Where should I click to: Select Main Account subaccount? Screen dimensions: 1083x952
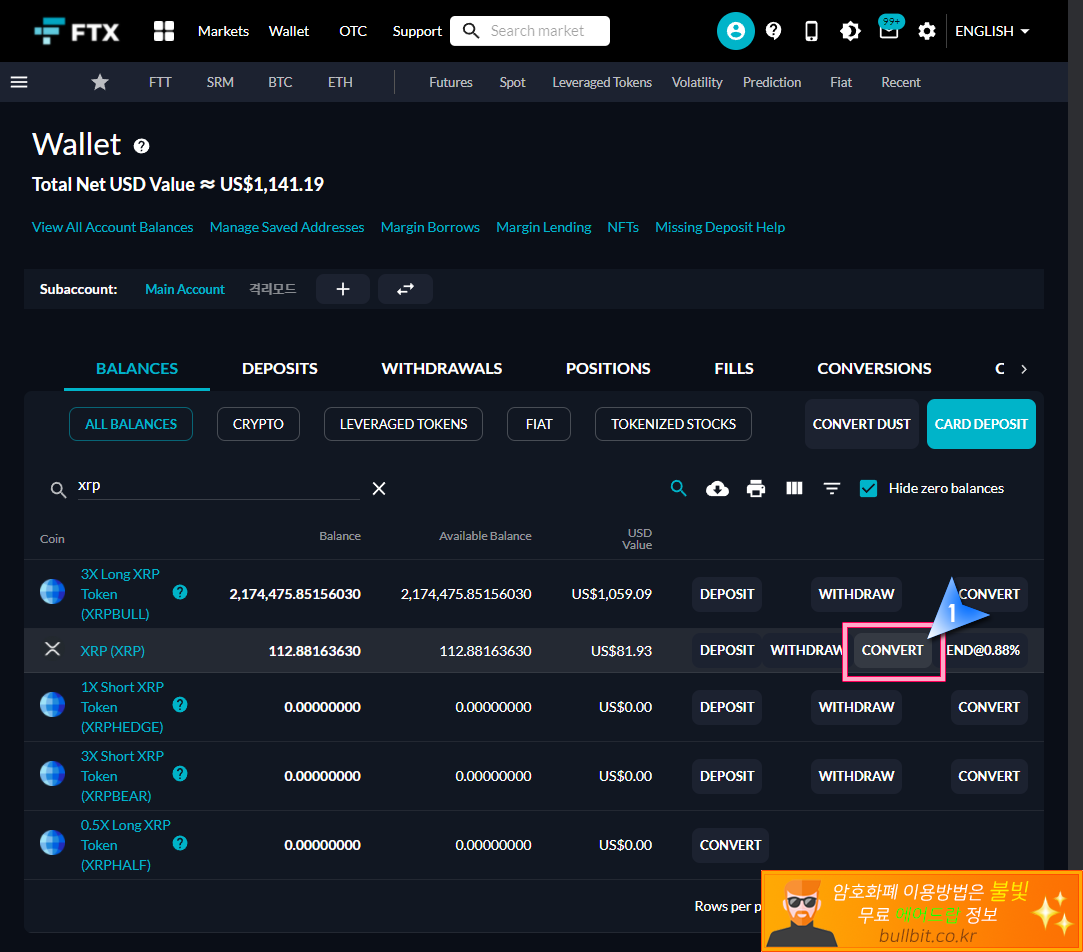(185, 289)
